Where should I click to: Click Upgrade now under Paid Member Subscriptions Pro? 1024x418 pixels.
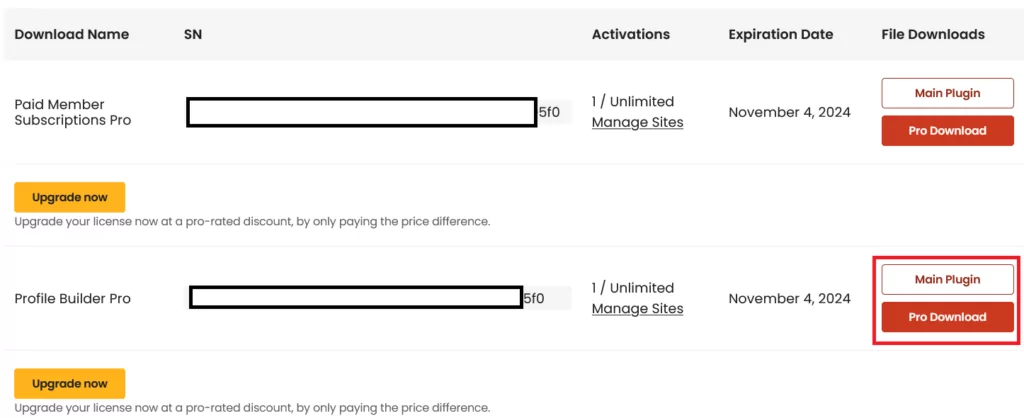[70, 197]
